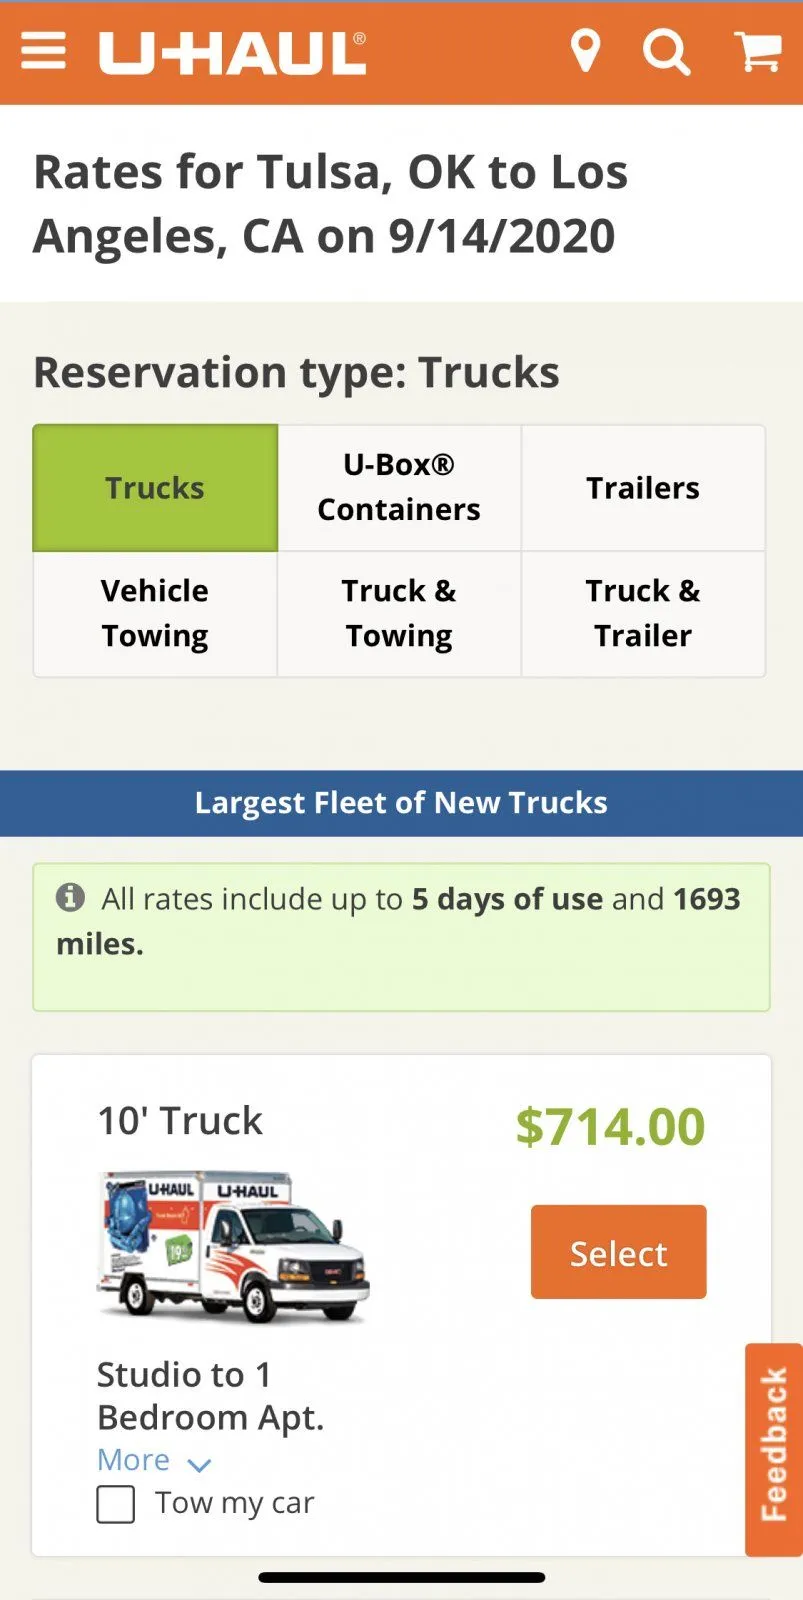Check the Tow my car box
This screenshot has height=1600, width=803.
[116, 1504]
